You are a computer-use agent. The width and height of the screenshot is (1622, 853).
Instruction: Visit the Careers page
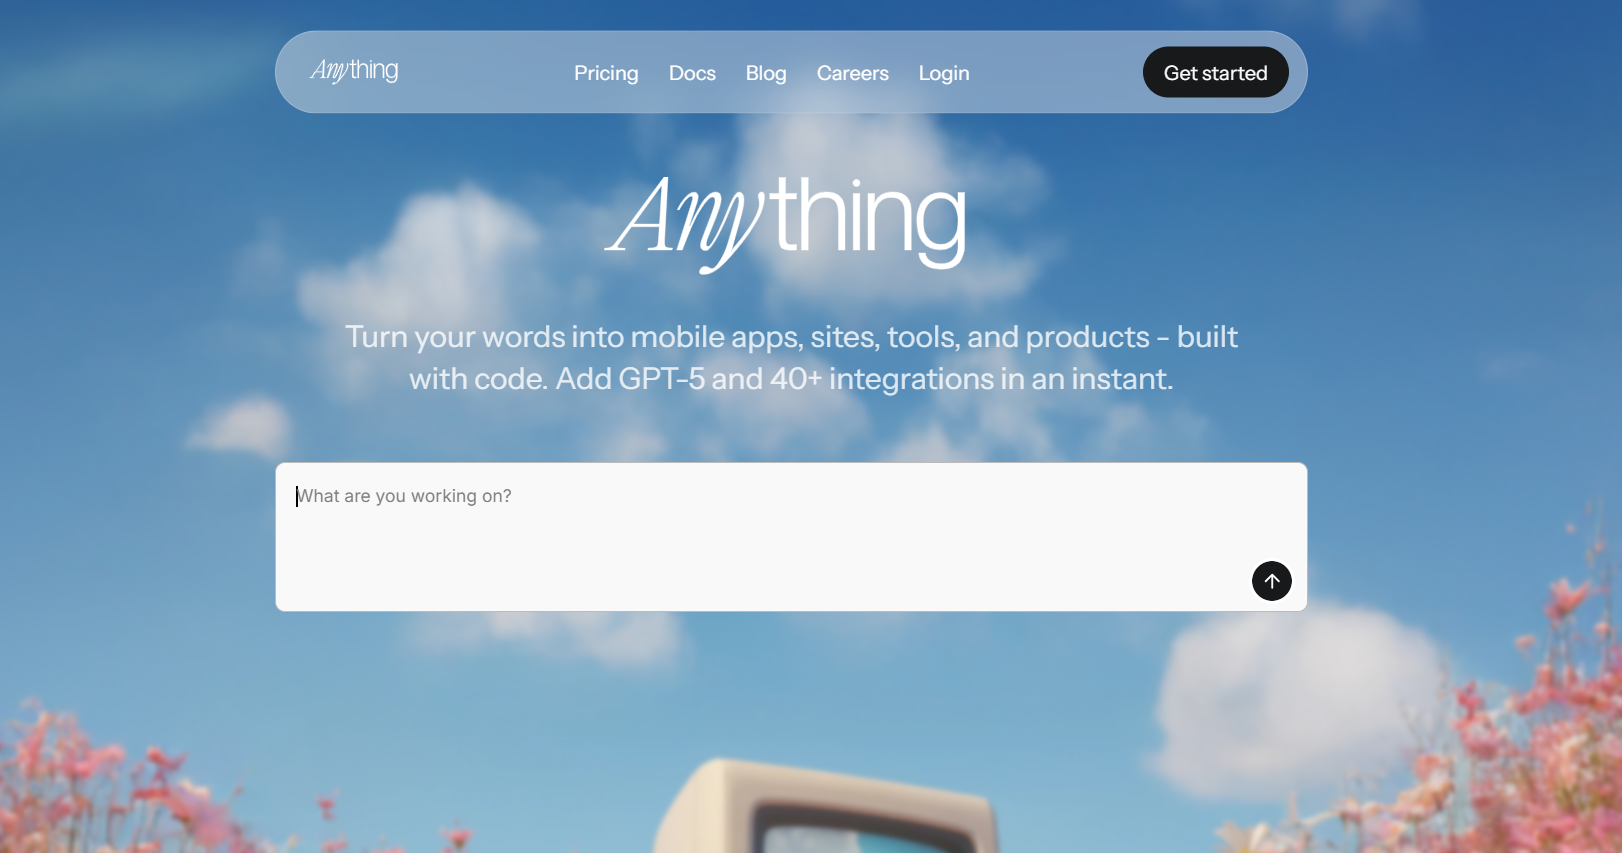tap(852, 73)
